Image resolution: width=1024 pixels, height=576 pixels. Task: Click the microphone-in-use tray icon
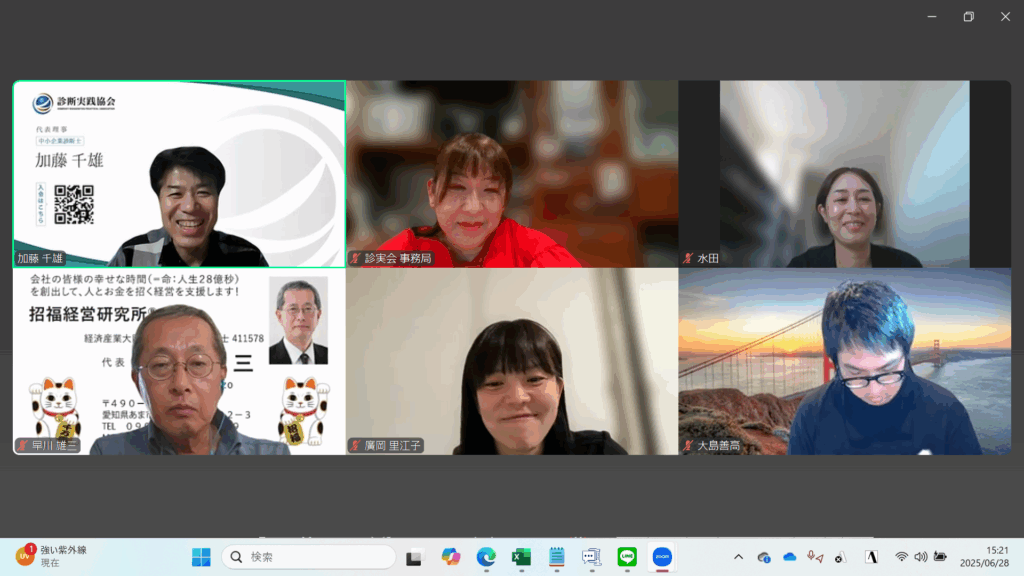click(x=814, y=557)
